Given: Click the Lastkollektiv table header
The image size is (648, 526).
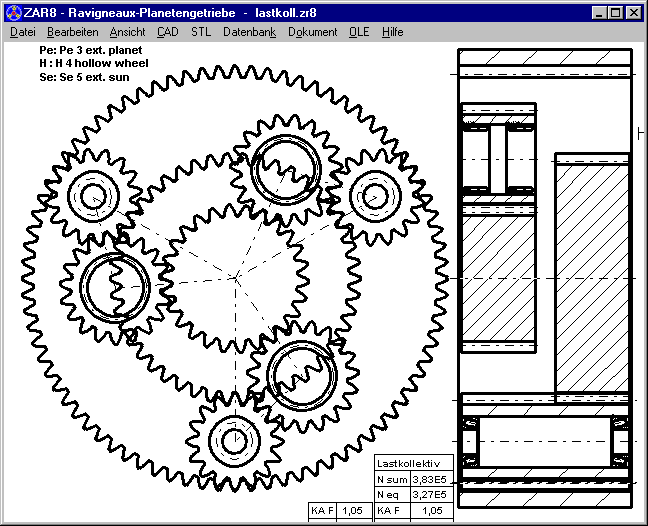Looking at the screenshot, I should pyautogui.click(x=413, y=463).
